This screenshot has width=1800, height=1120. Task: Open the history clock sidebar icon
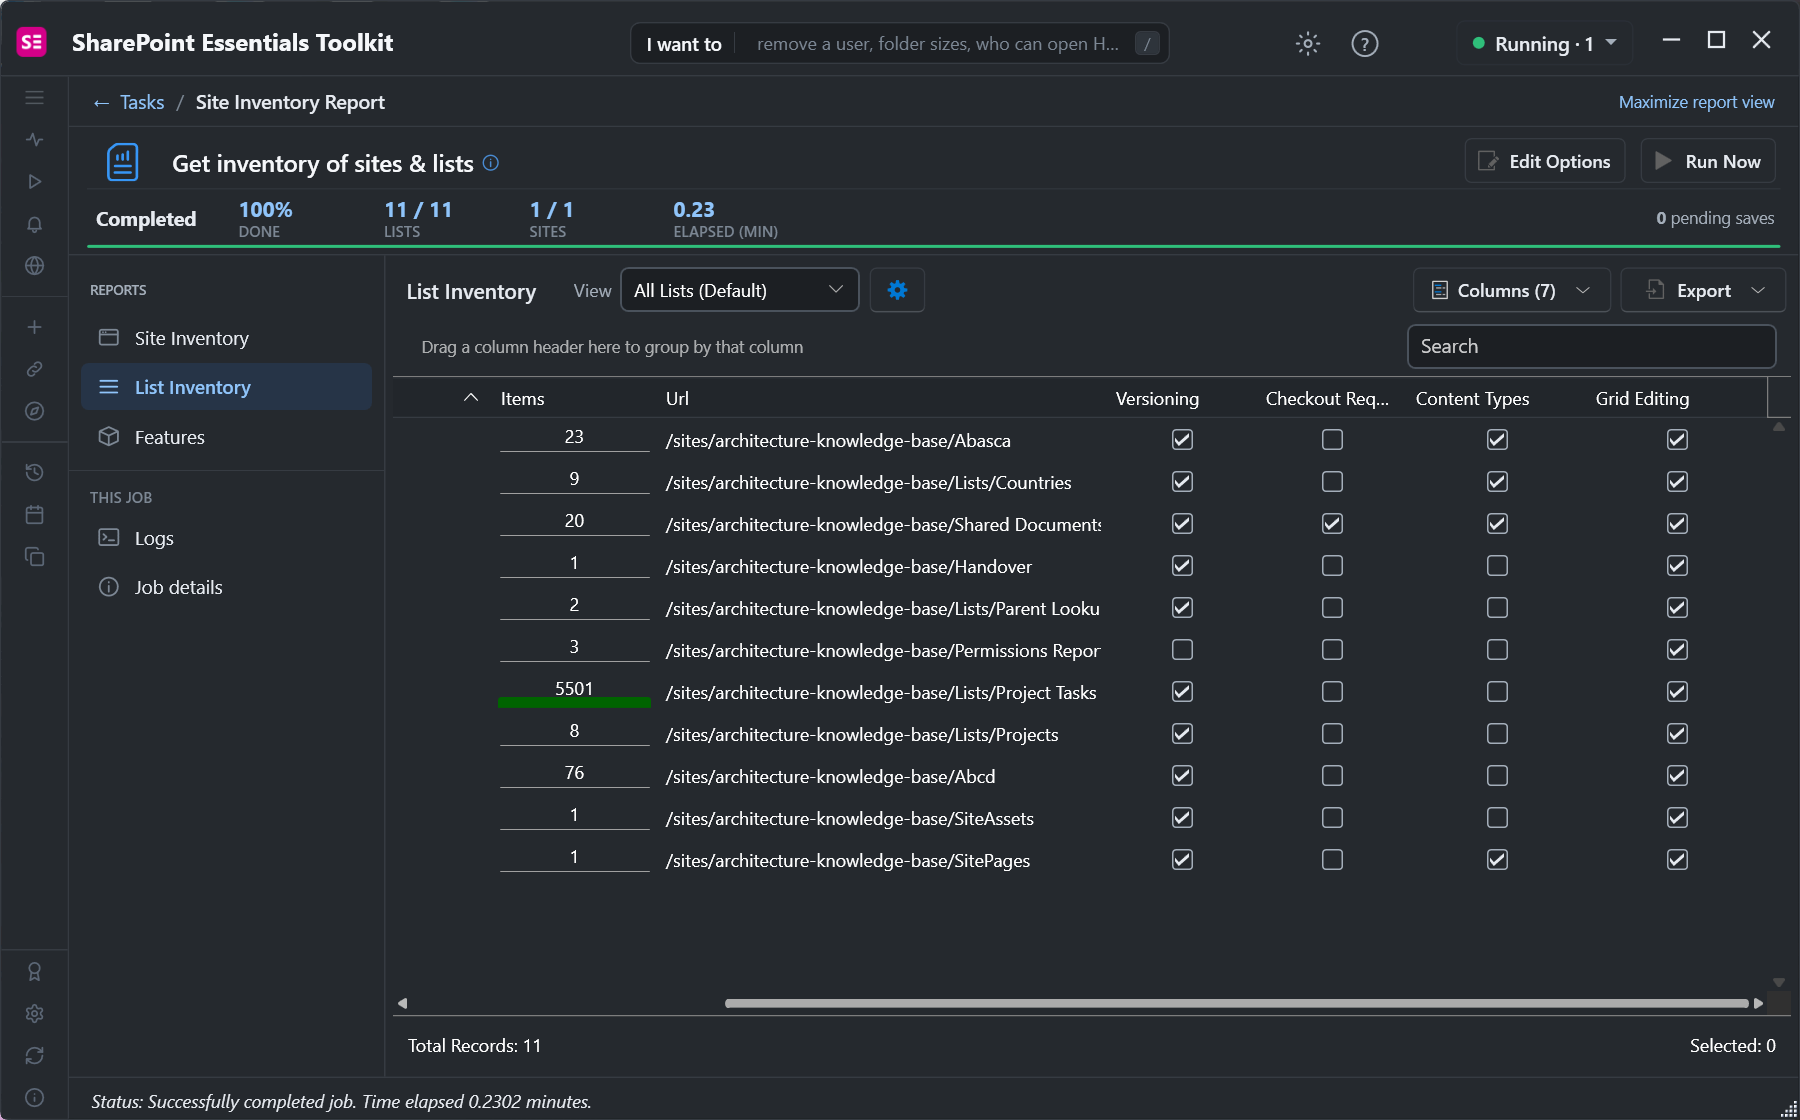(x=34, y=472)
